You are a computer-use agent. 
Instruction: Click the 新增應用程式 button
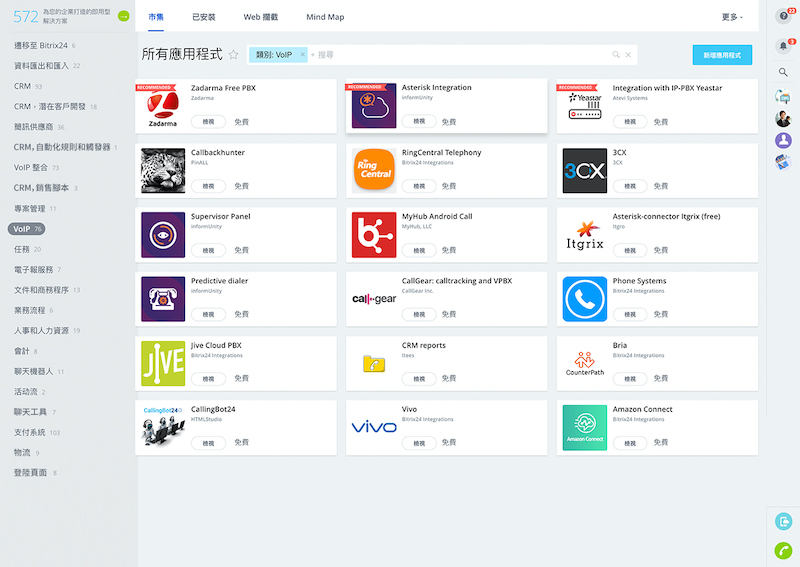pyautogui.click(x=722, y=55)
